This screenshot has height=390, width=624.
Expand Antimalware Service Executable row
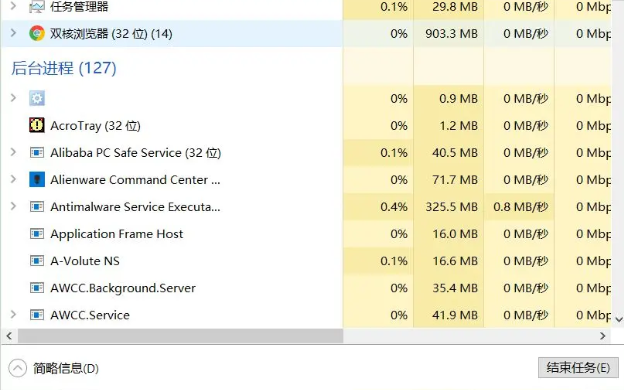coord(13,206)
